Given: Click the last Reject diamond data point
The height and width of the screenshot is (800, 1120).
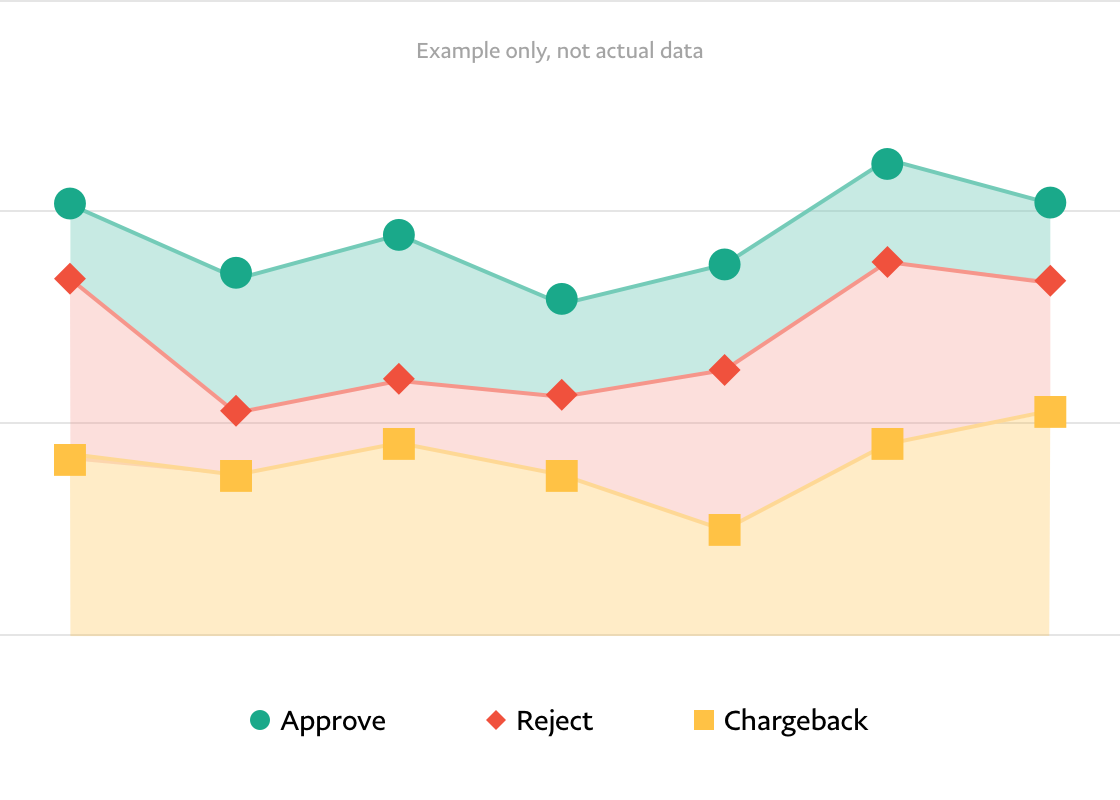Looking at the screenshot, I should tap(1050, 281).
